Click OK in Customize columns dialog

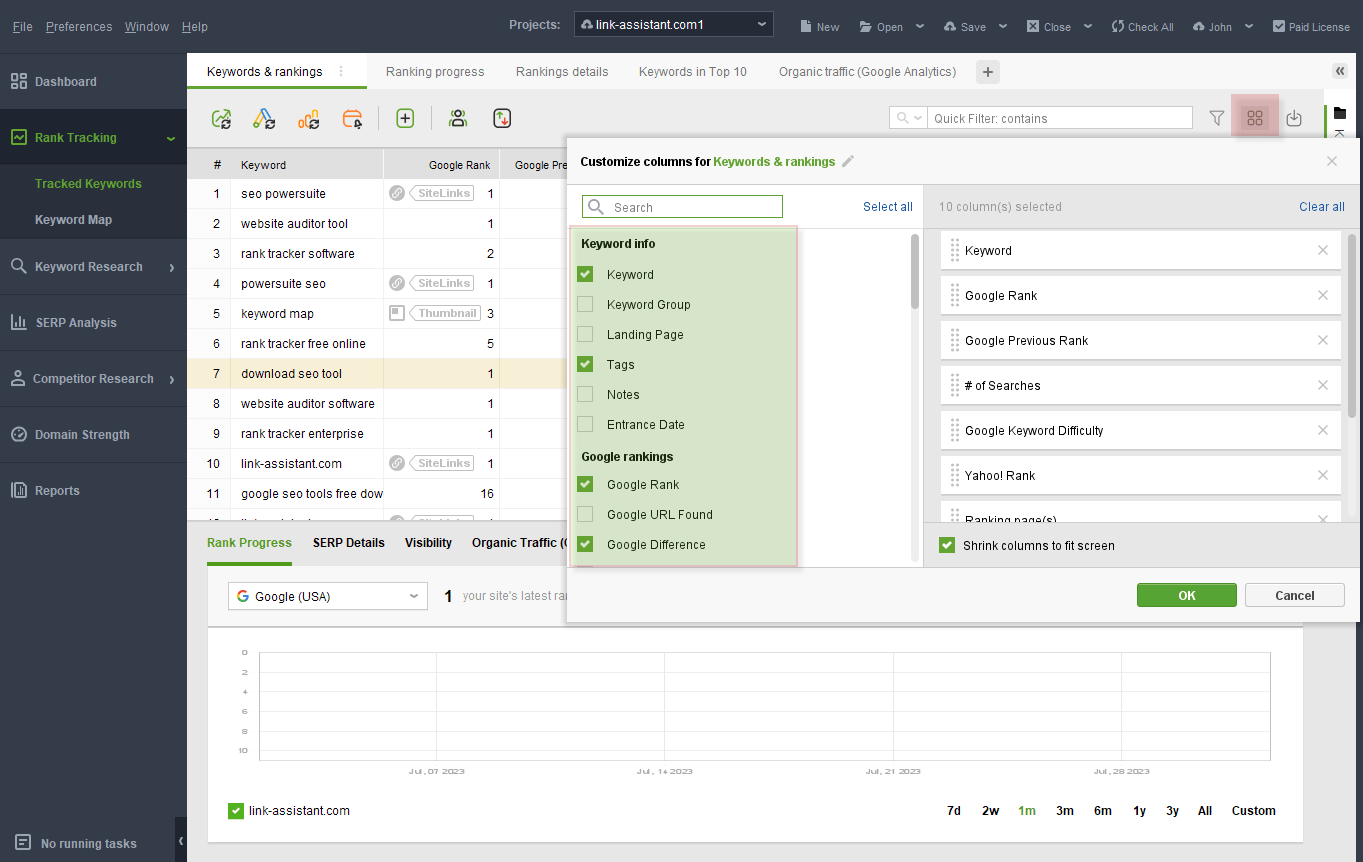pyautogui.click(x=1187, y=595)
